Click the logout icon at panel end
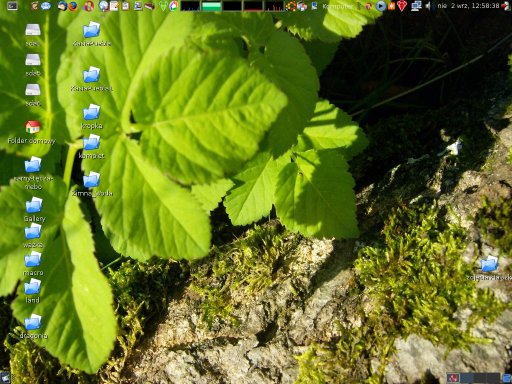This screenshot has width=512, height=384. (506, 6)
